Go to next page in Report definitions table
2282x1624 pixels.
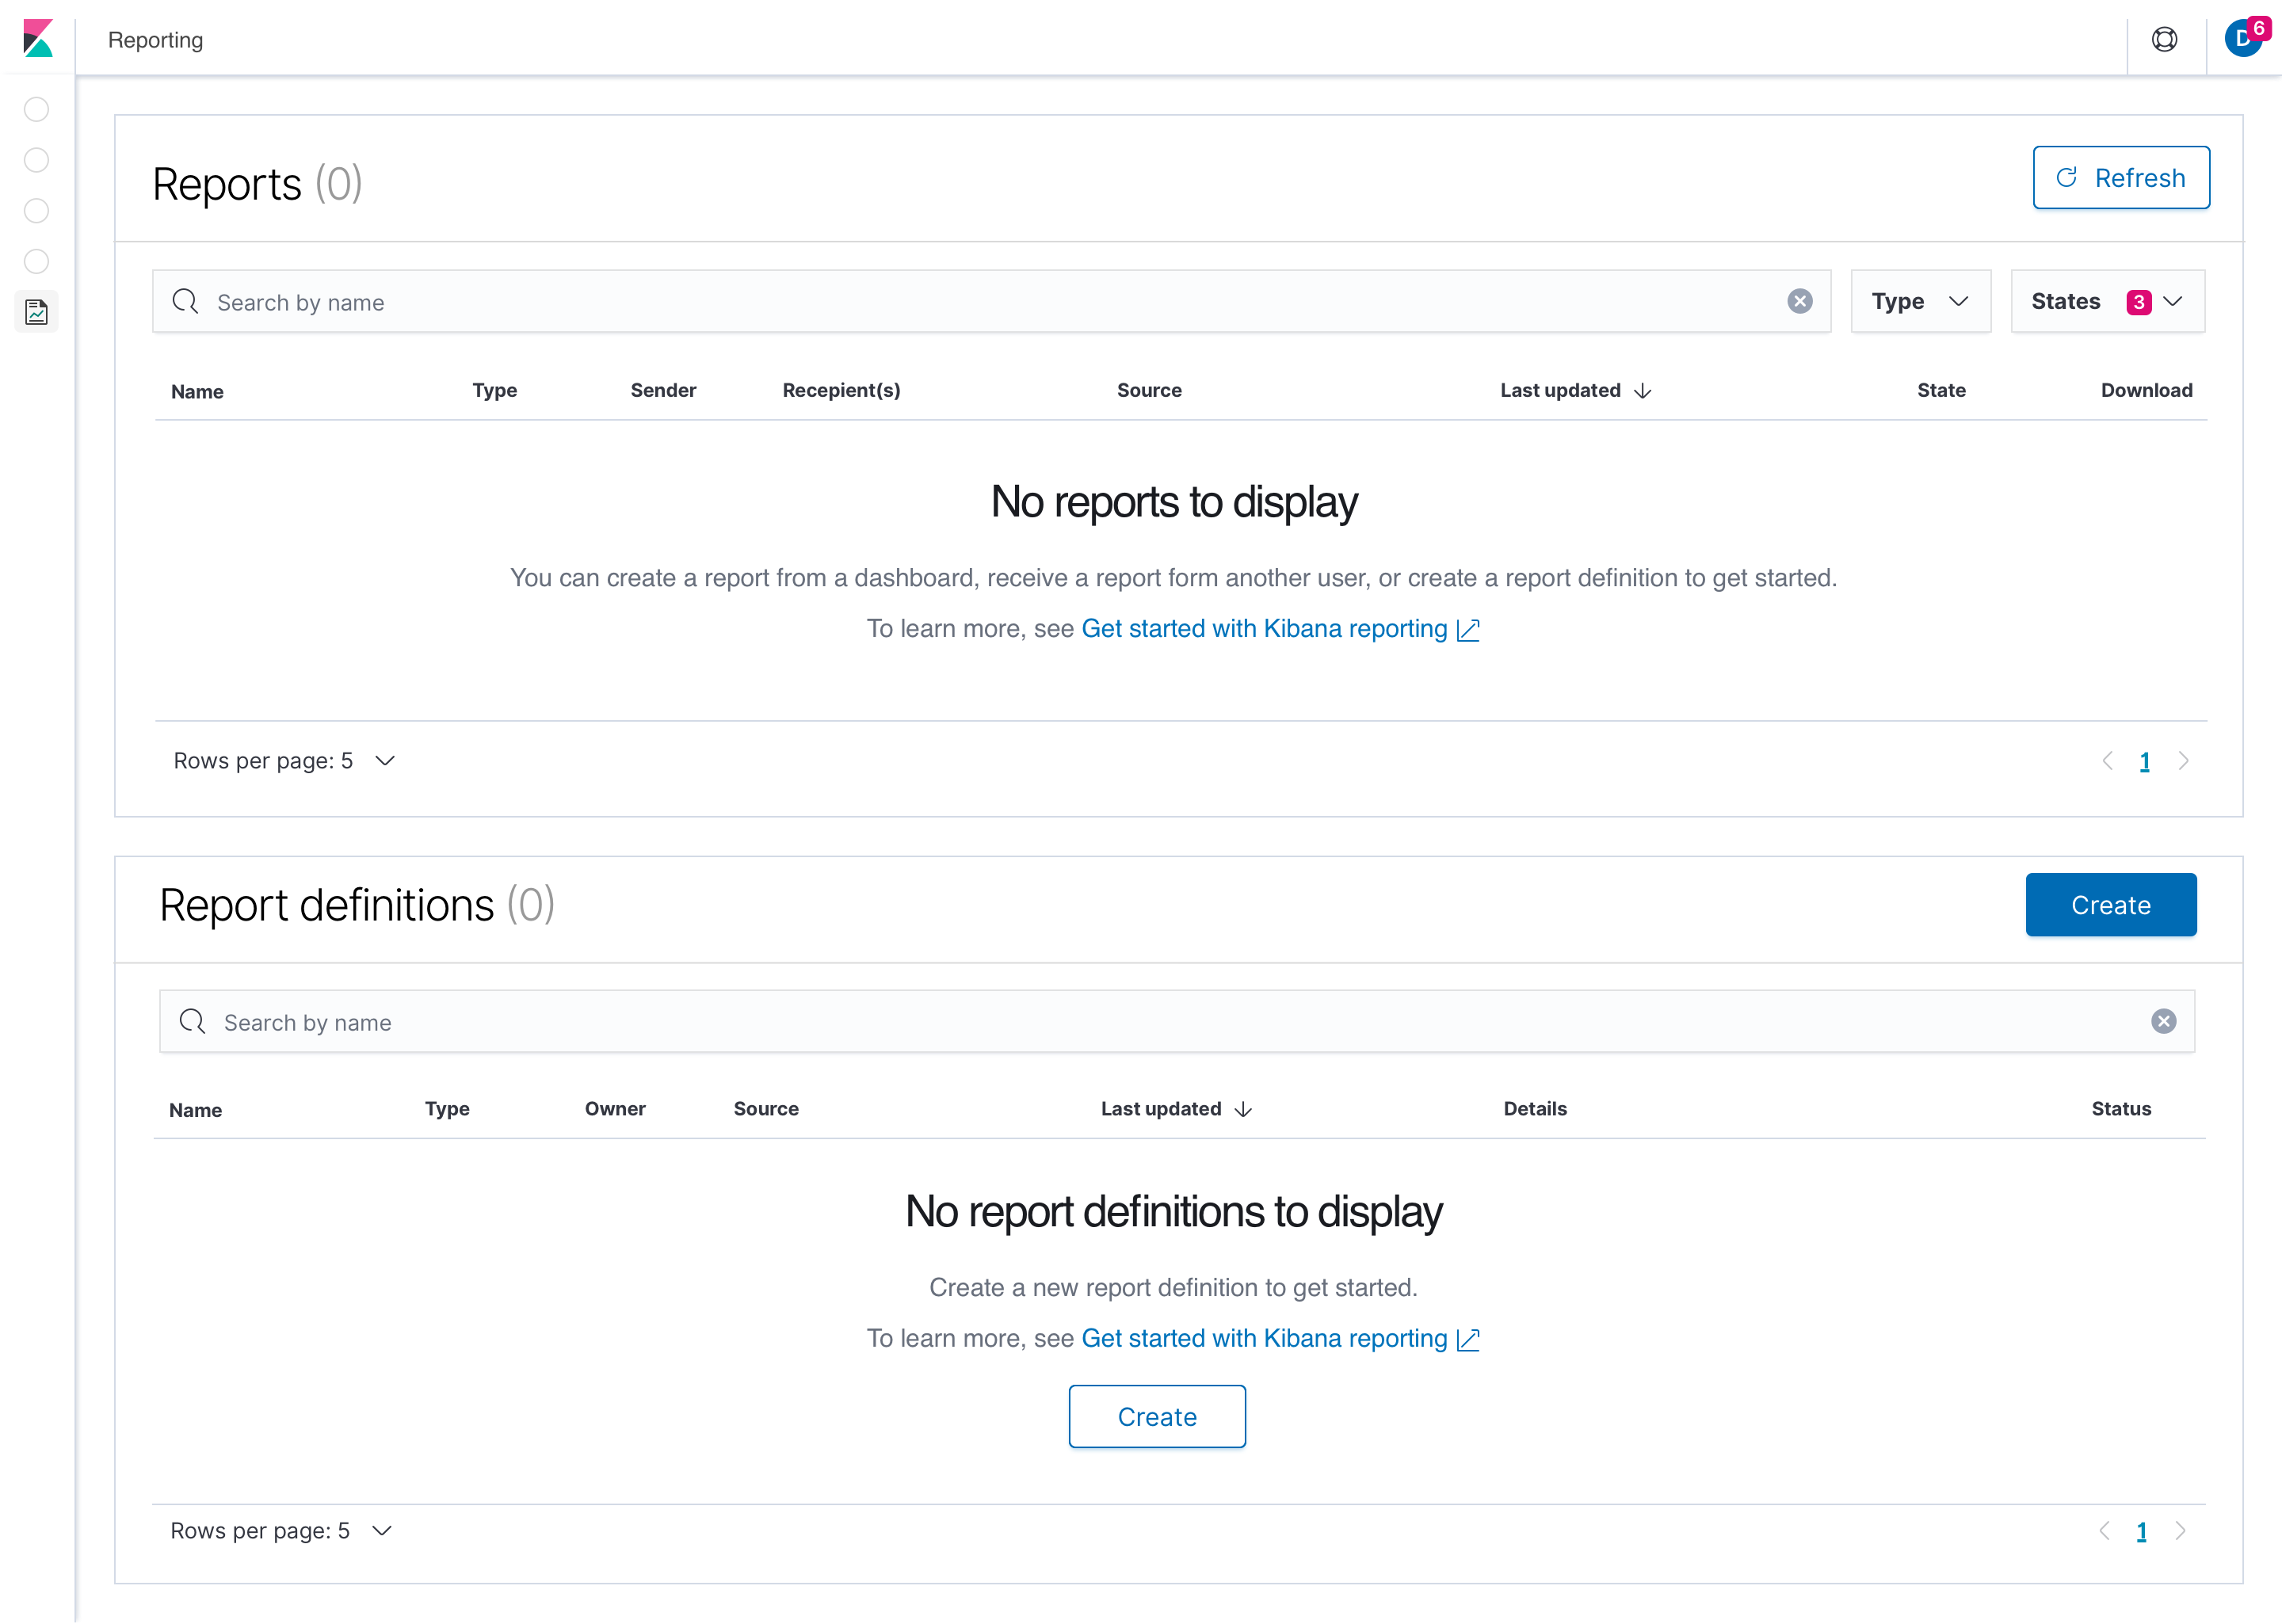click(x=2180, y=1531)
